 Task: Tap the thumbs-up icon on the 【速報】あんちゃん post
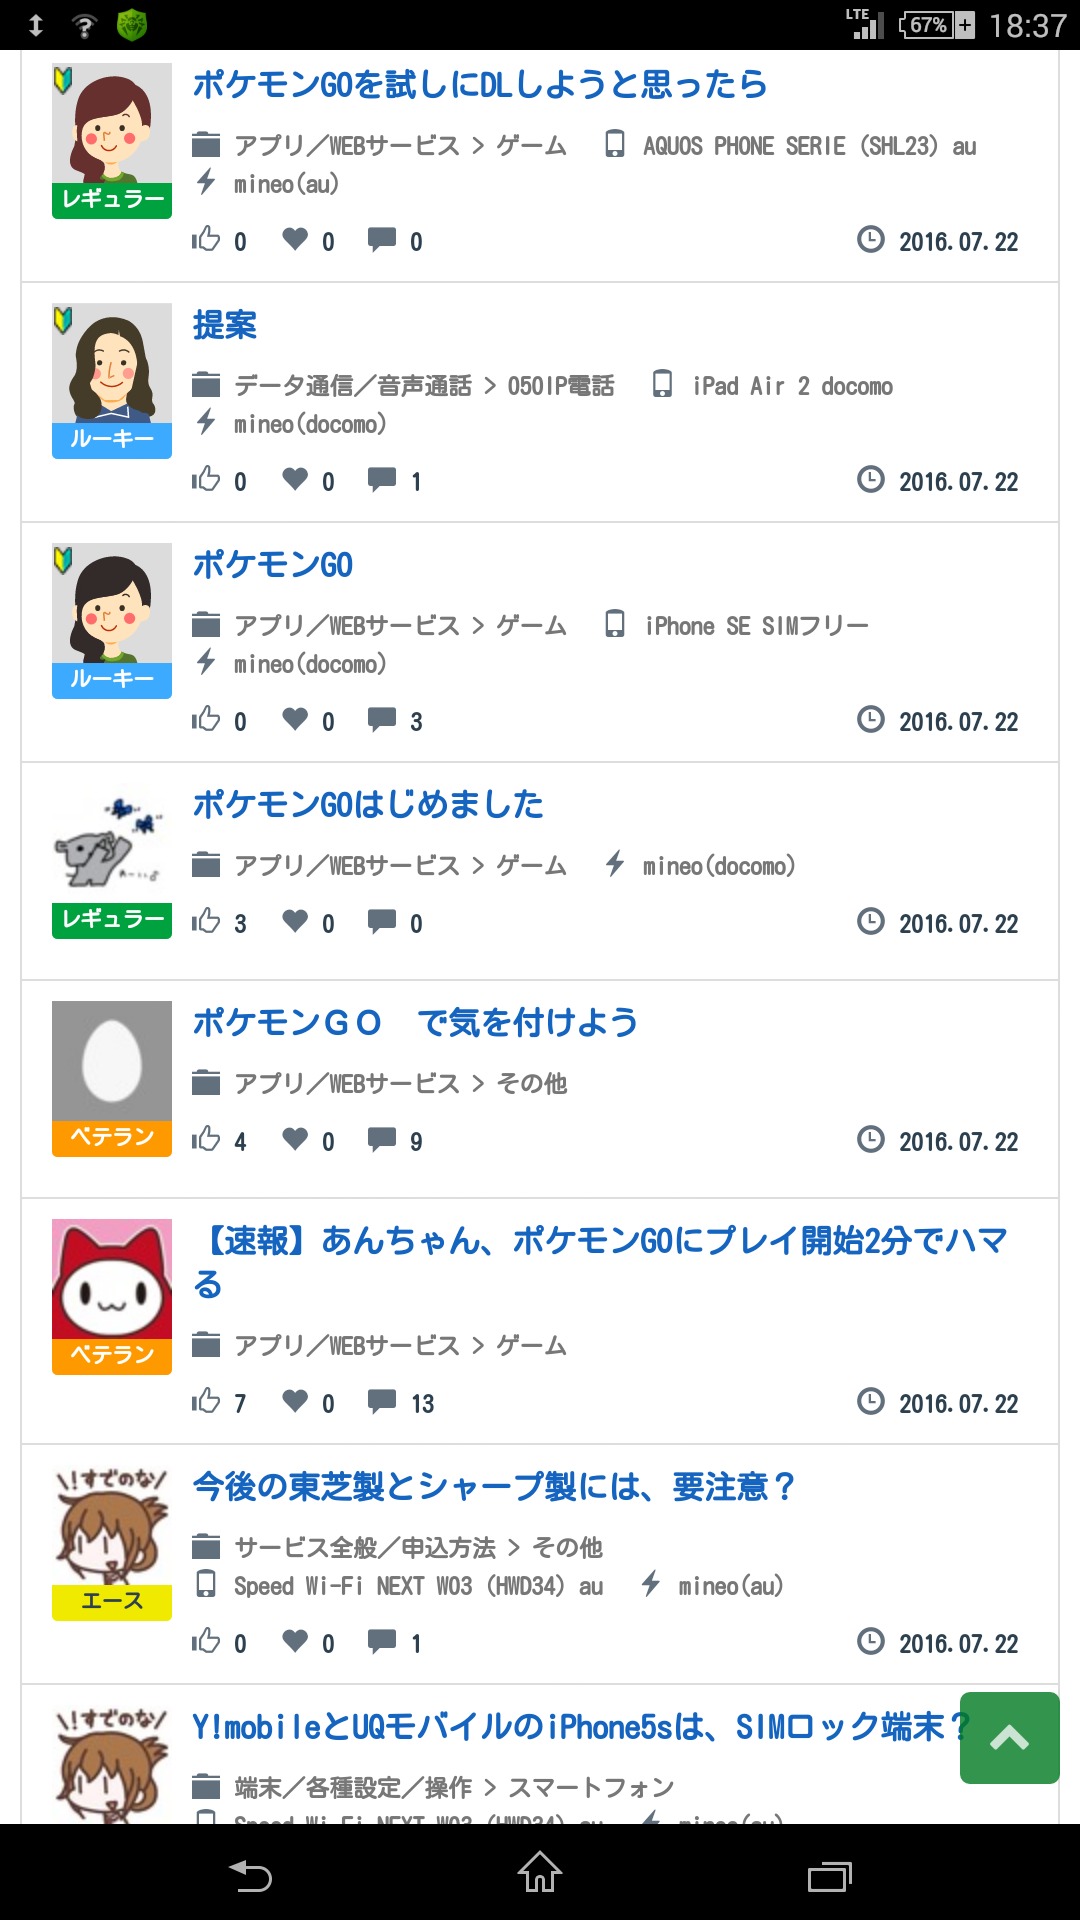point(206,1400)
